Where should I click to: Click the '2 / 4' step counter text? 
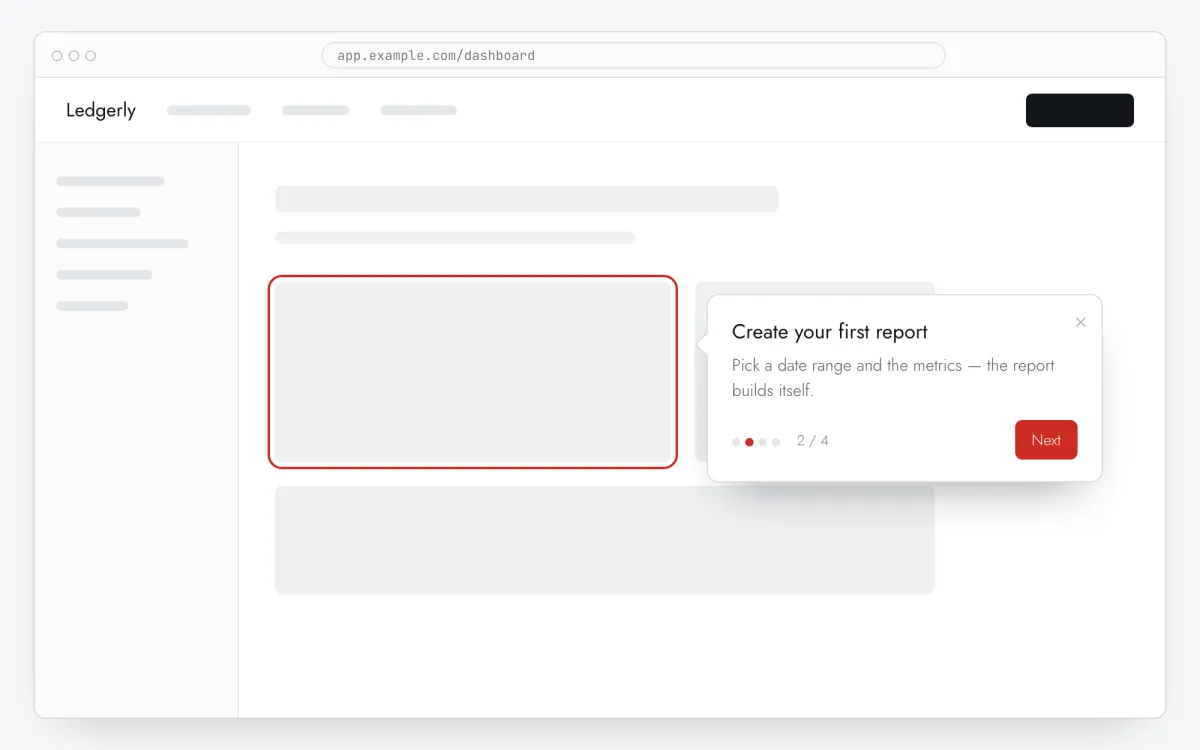click(813, 441)
